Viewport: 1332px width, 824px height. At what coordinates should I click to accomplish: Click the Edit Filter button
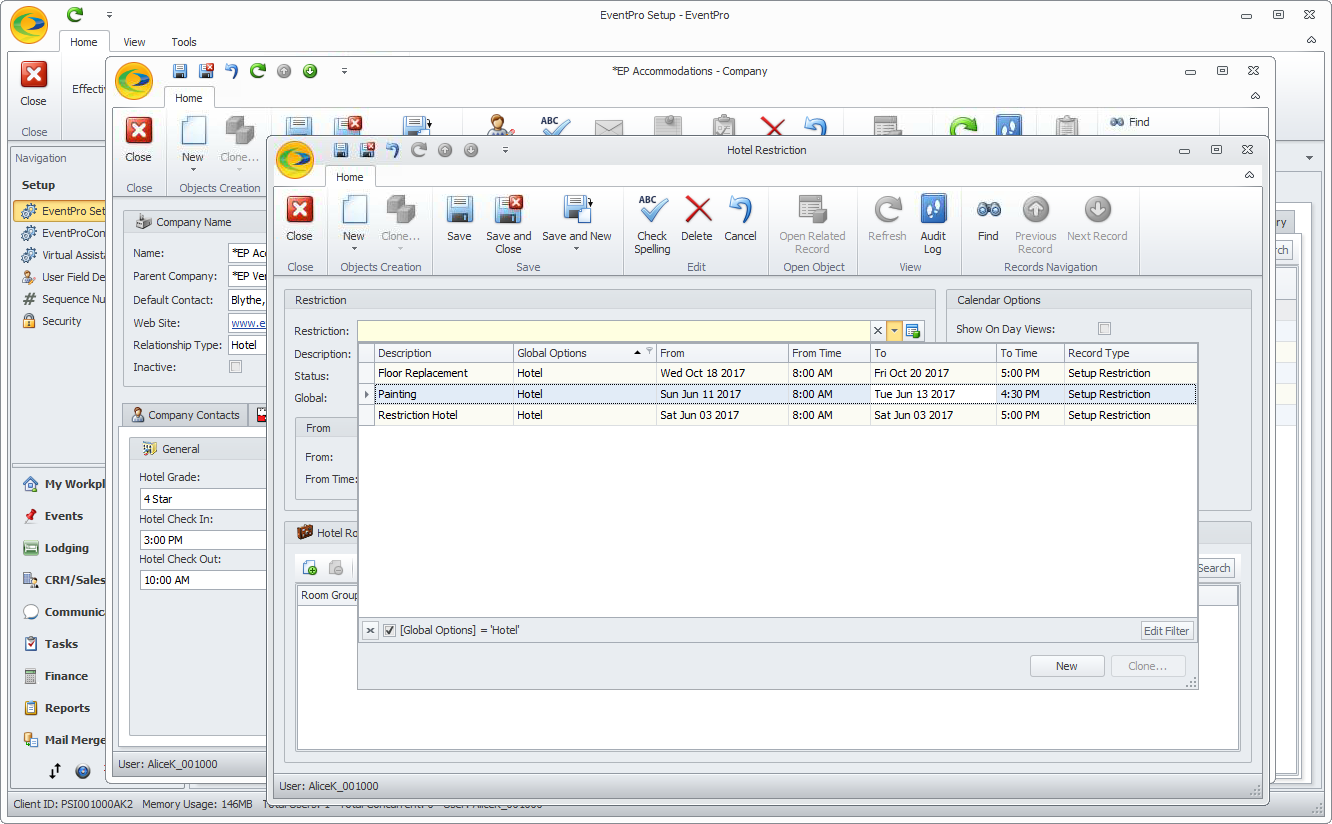click(1167, 630)
